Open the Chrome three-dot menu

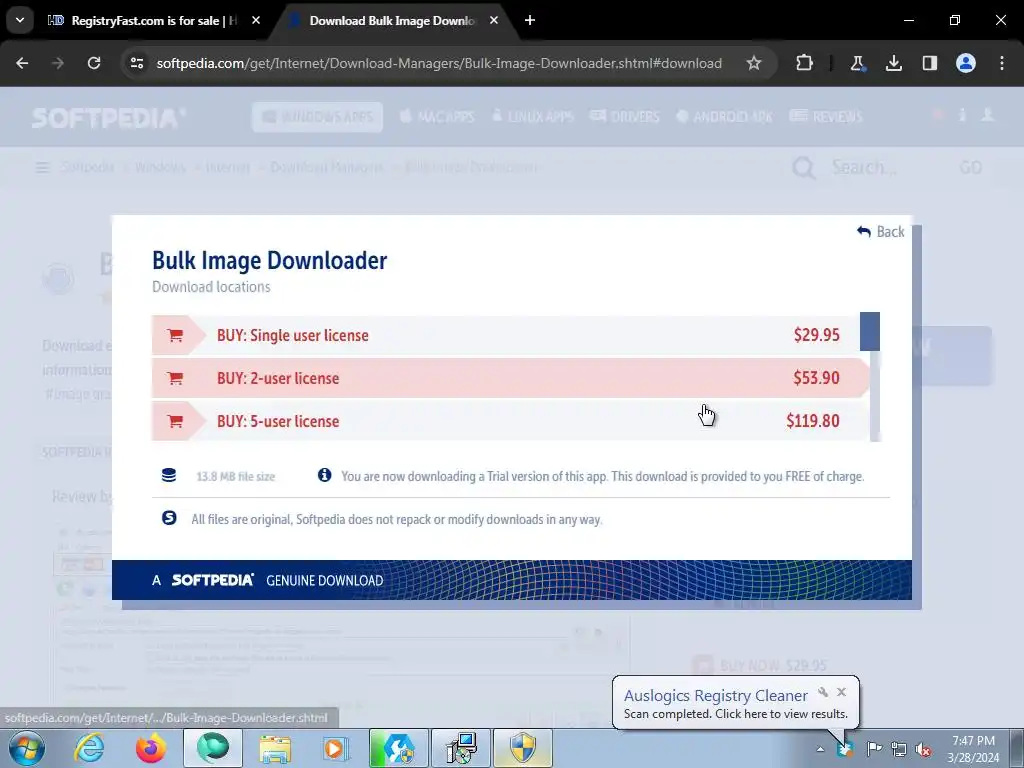1002,63
